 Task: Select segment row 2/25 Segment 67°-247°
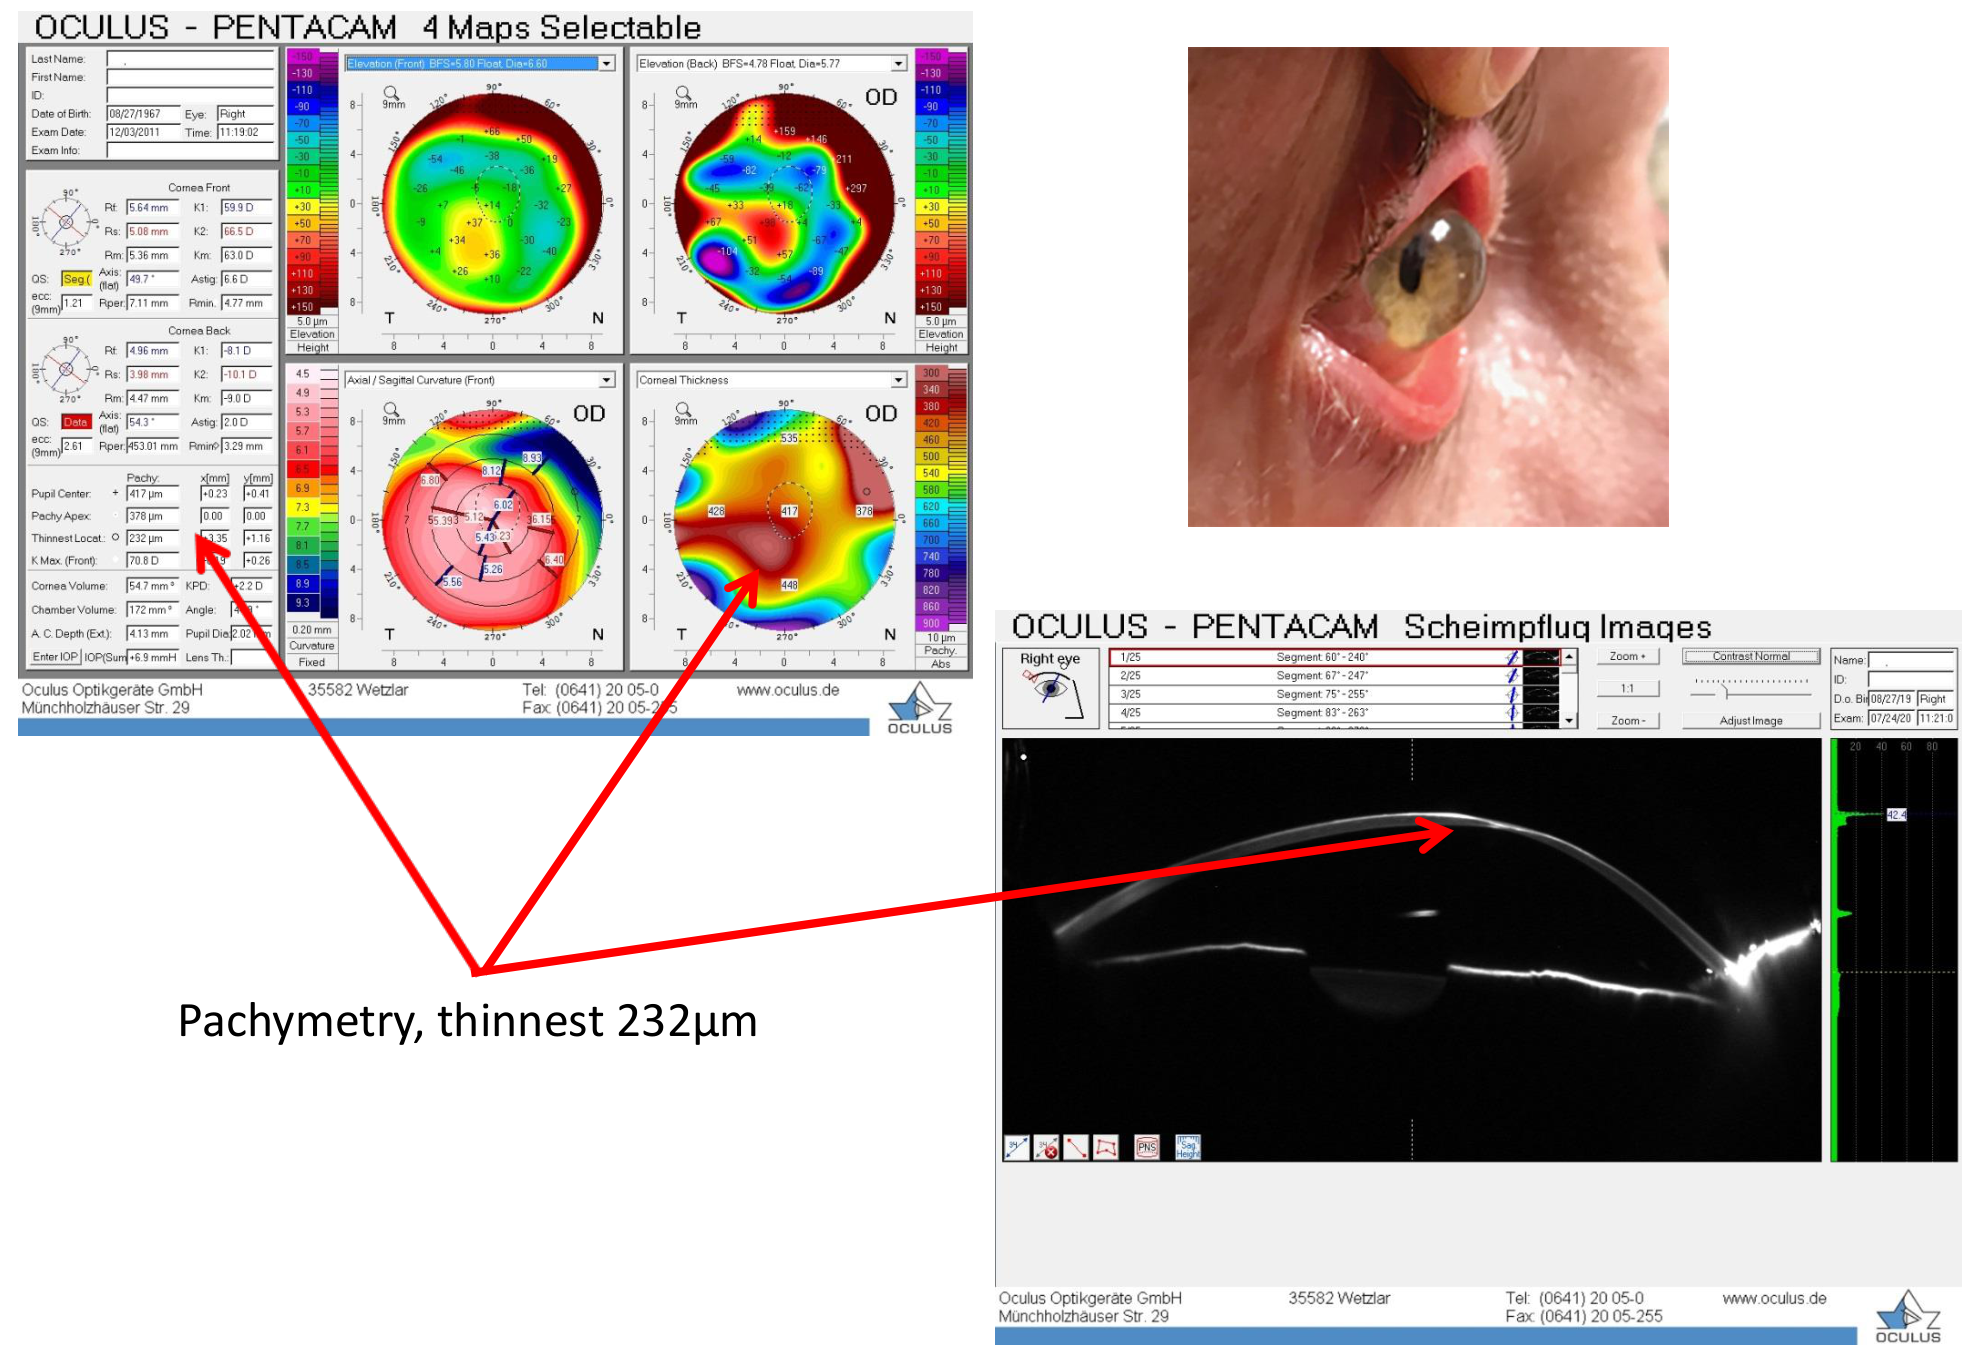pos(1335,676)
